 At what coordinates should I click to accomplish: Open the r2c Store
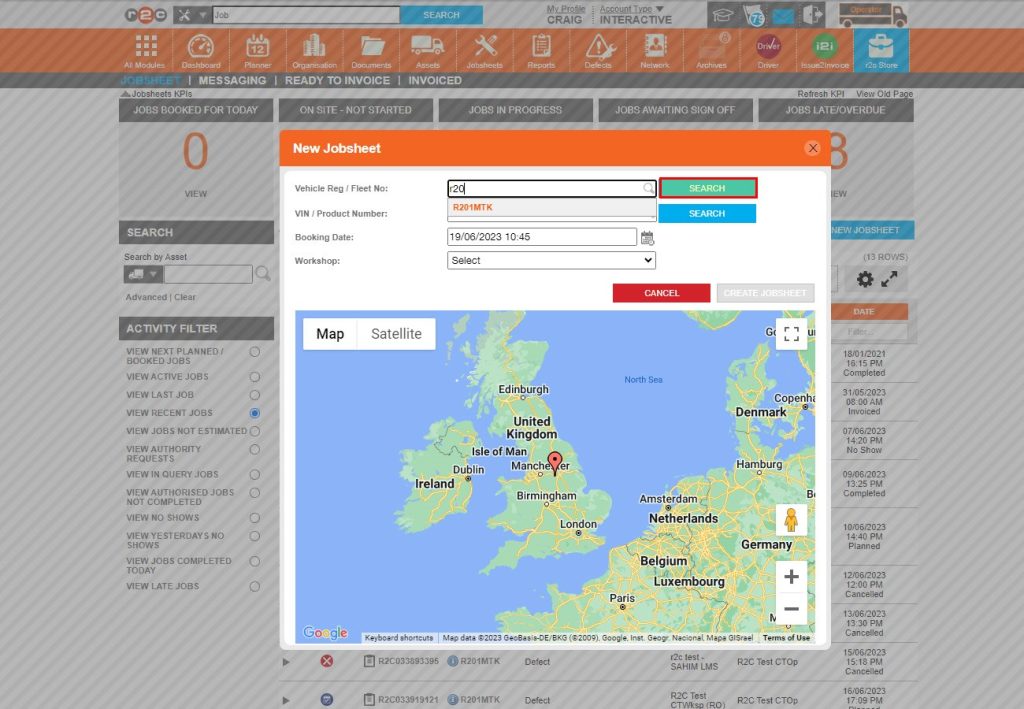tap(881, 48)
